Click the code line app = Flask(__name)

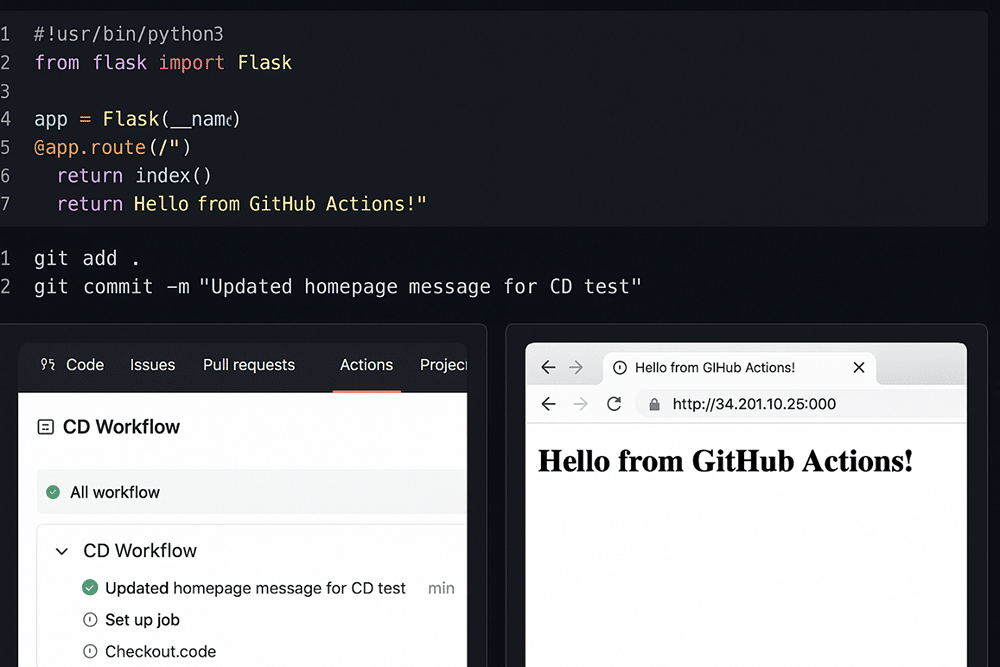click(137, 119)
